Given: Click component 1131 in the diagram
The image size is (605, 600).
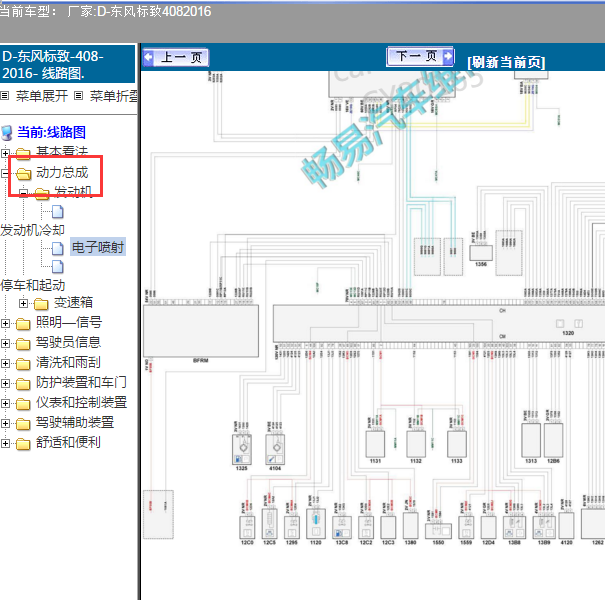Looking at the screenshot, I should tap(375, 444).
